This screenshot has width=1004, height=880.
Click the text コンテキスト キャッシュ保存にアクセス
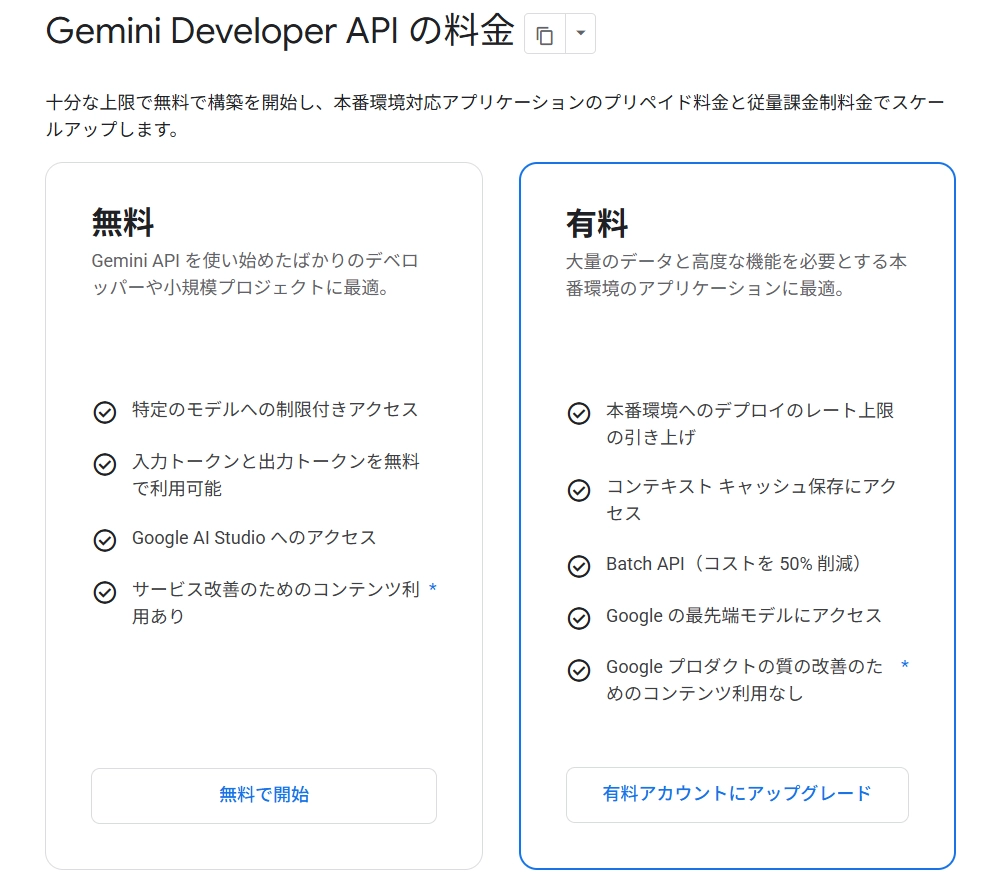pos(751,500)
